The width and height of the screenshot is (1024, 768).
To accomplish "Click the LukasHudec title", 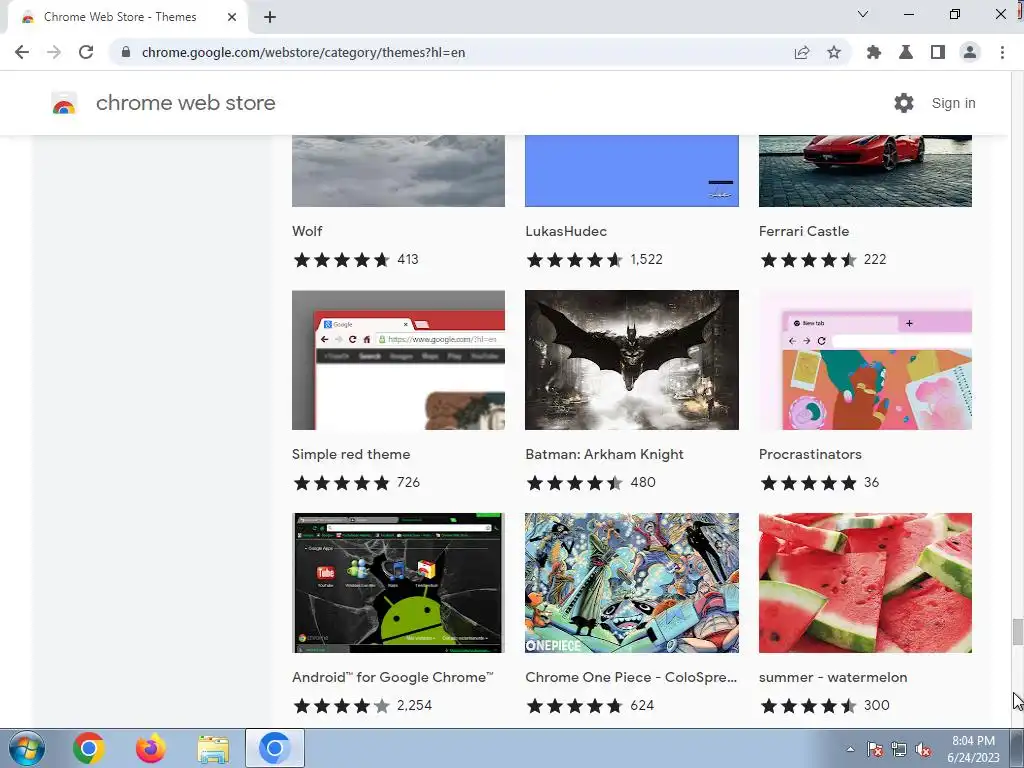I will point(566,231).
